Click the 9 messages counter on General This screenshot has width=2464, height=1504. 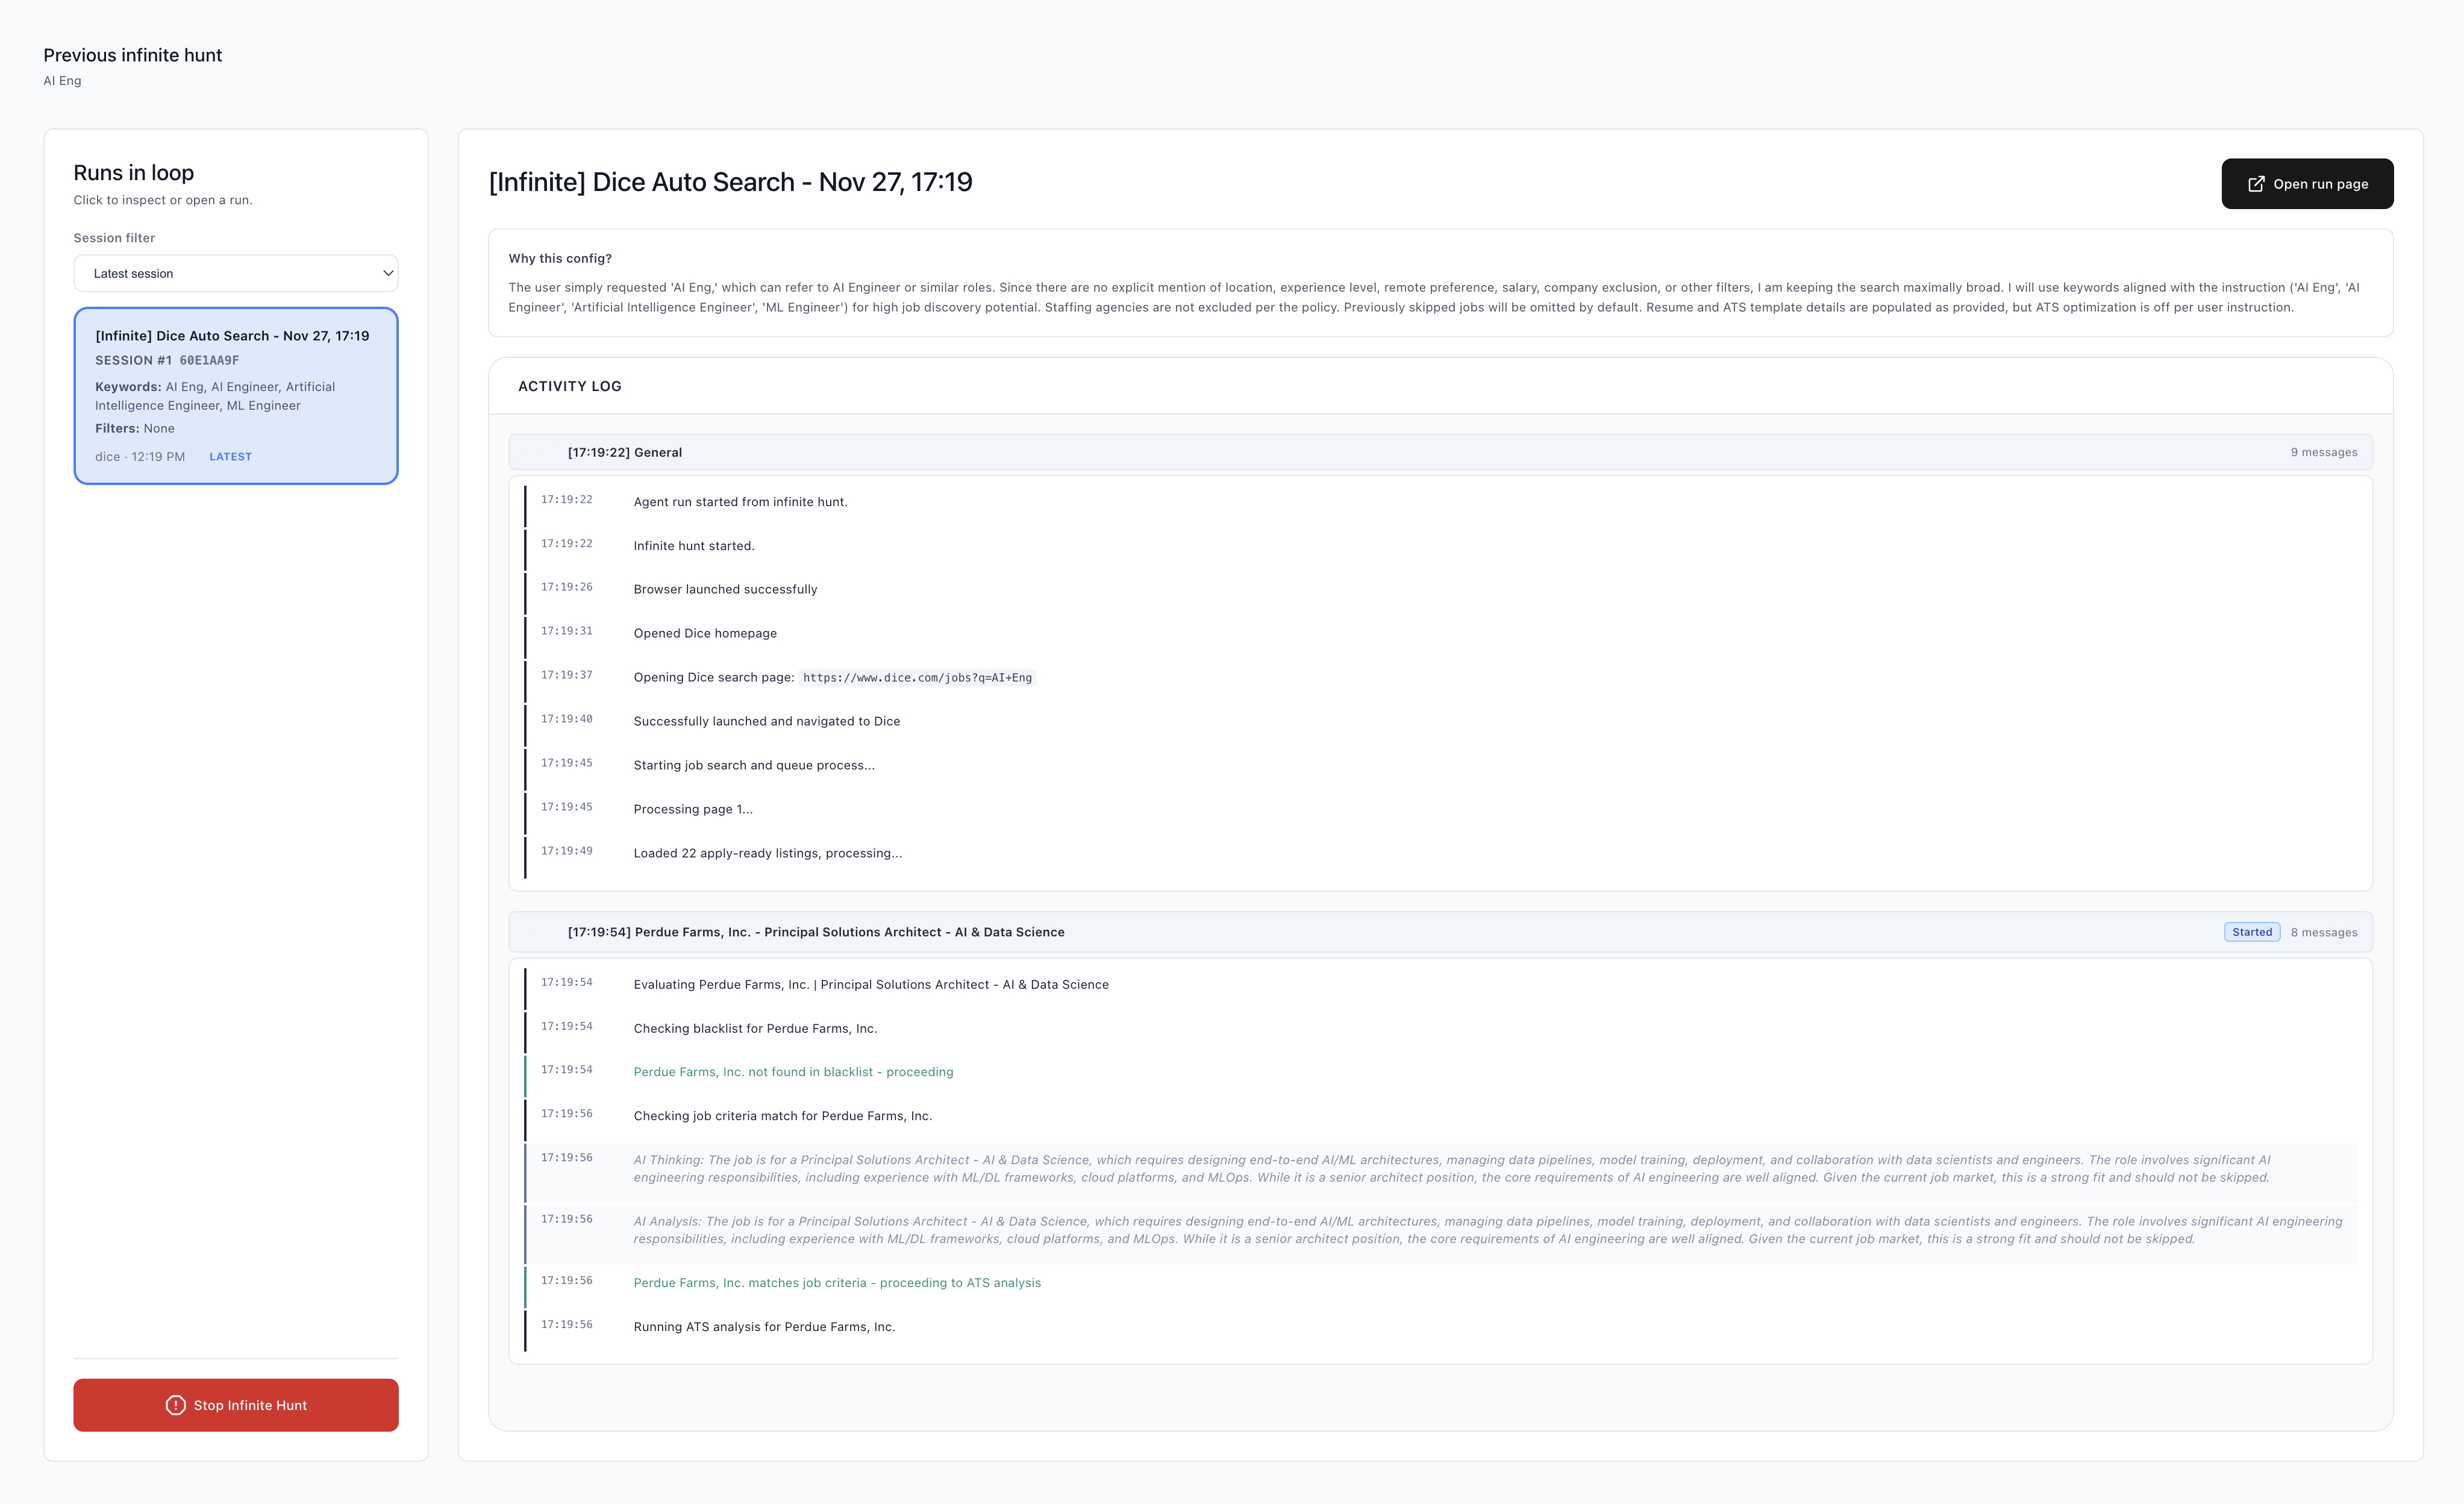point(2325,451)
